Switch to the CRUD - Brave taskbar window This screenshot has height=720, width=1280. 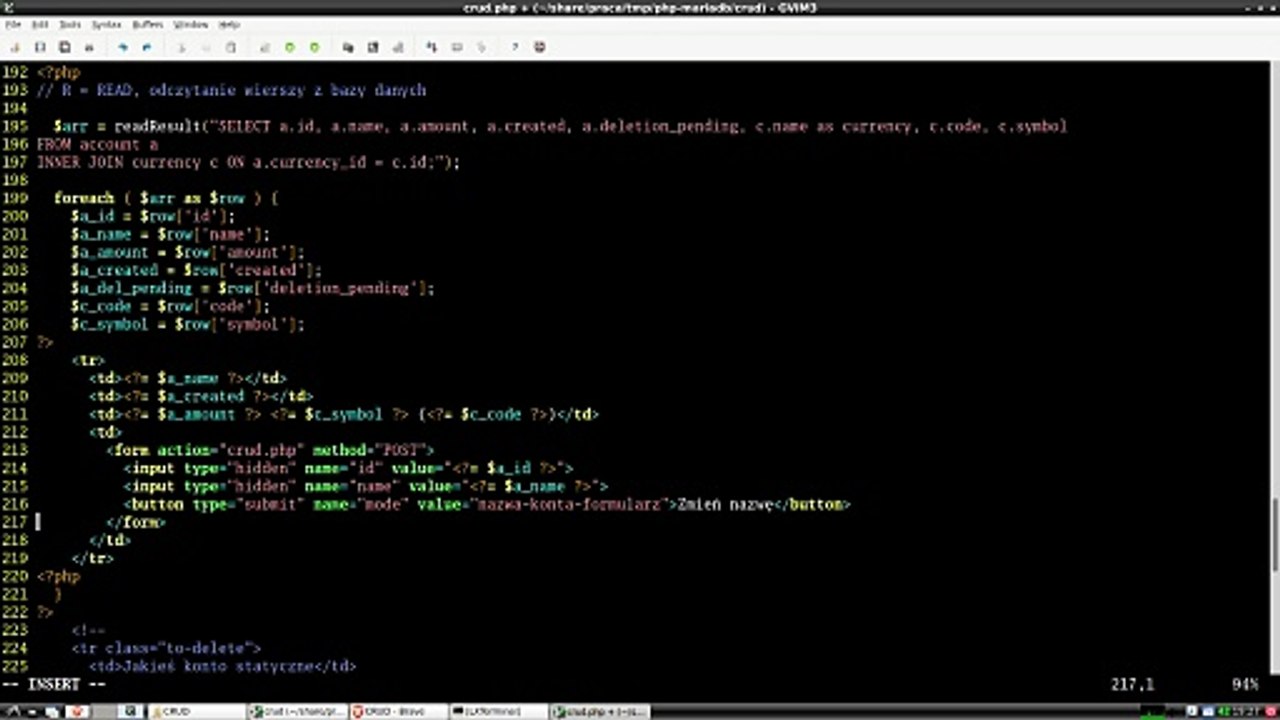(x=399, y=711)
